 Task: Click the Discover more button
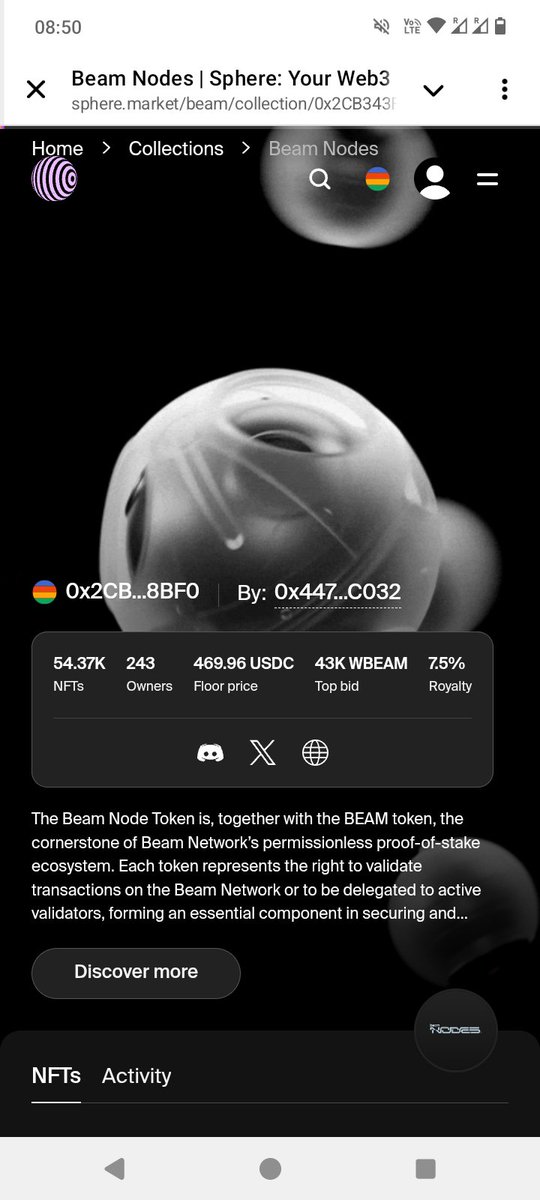click(136, 972)
